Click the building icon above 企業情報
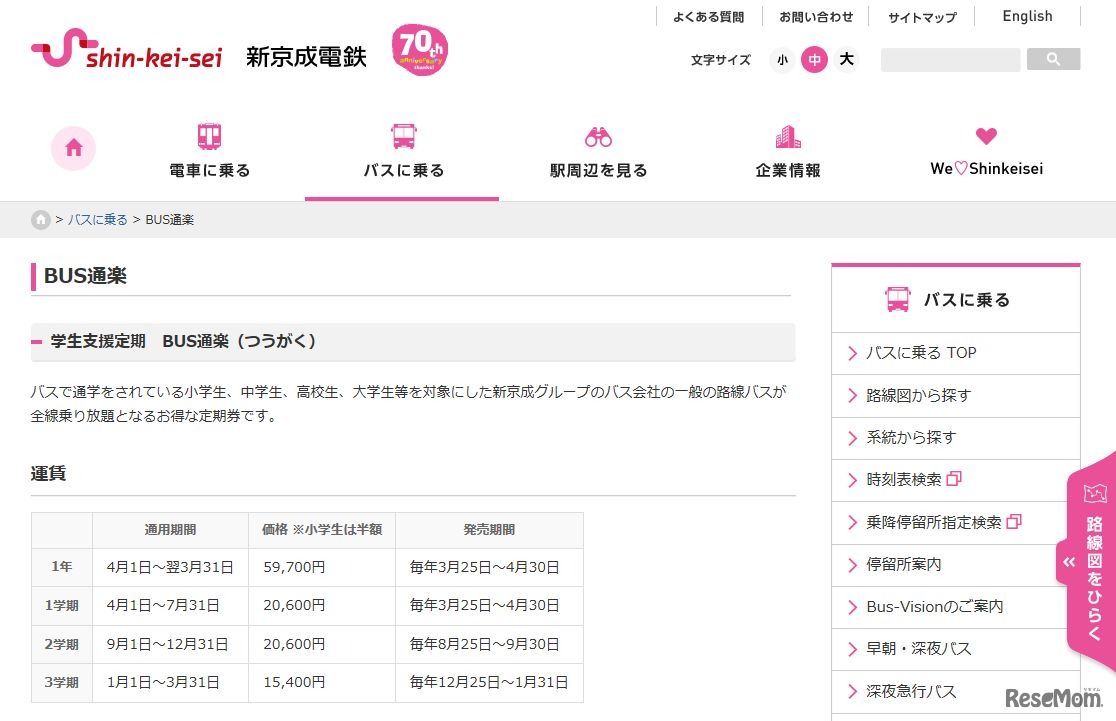 click(788, 137)
